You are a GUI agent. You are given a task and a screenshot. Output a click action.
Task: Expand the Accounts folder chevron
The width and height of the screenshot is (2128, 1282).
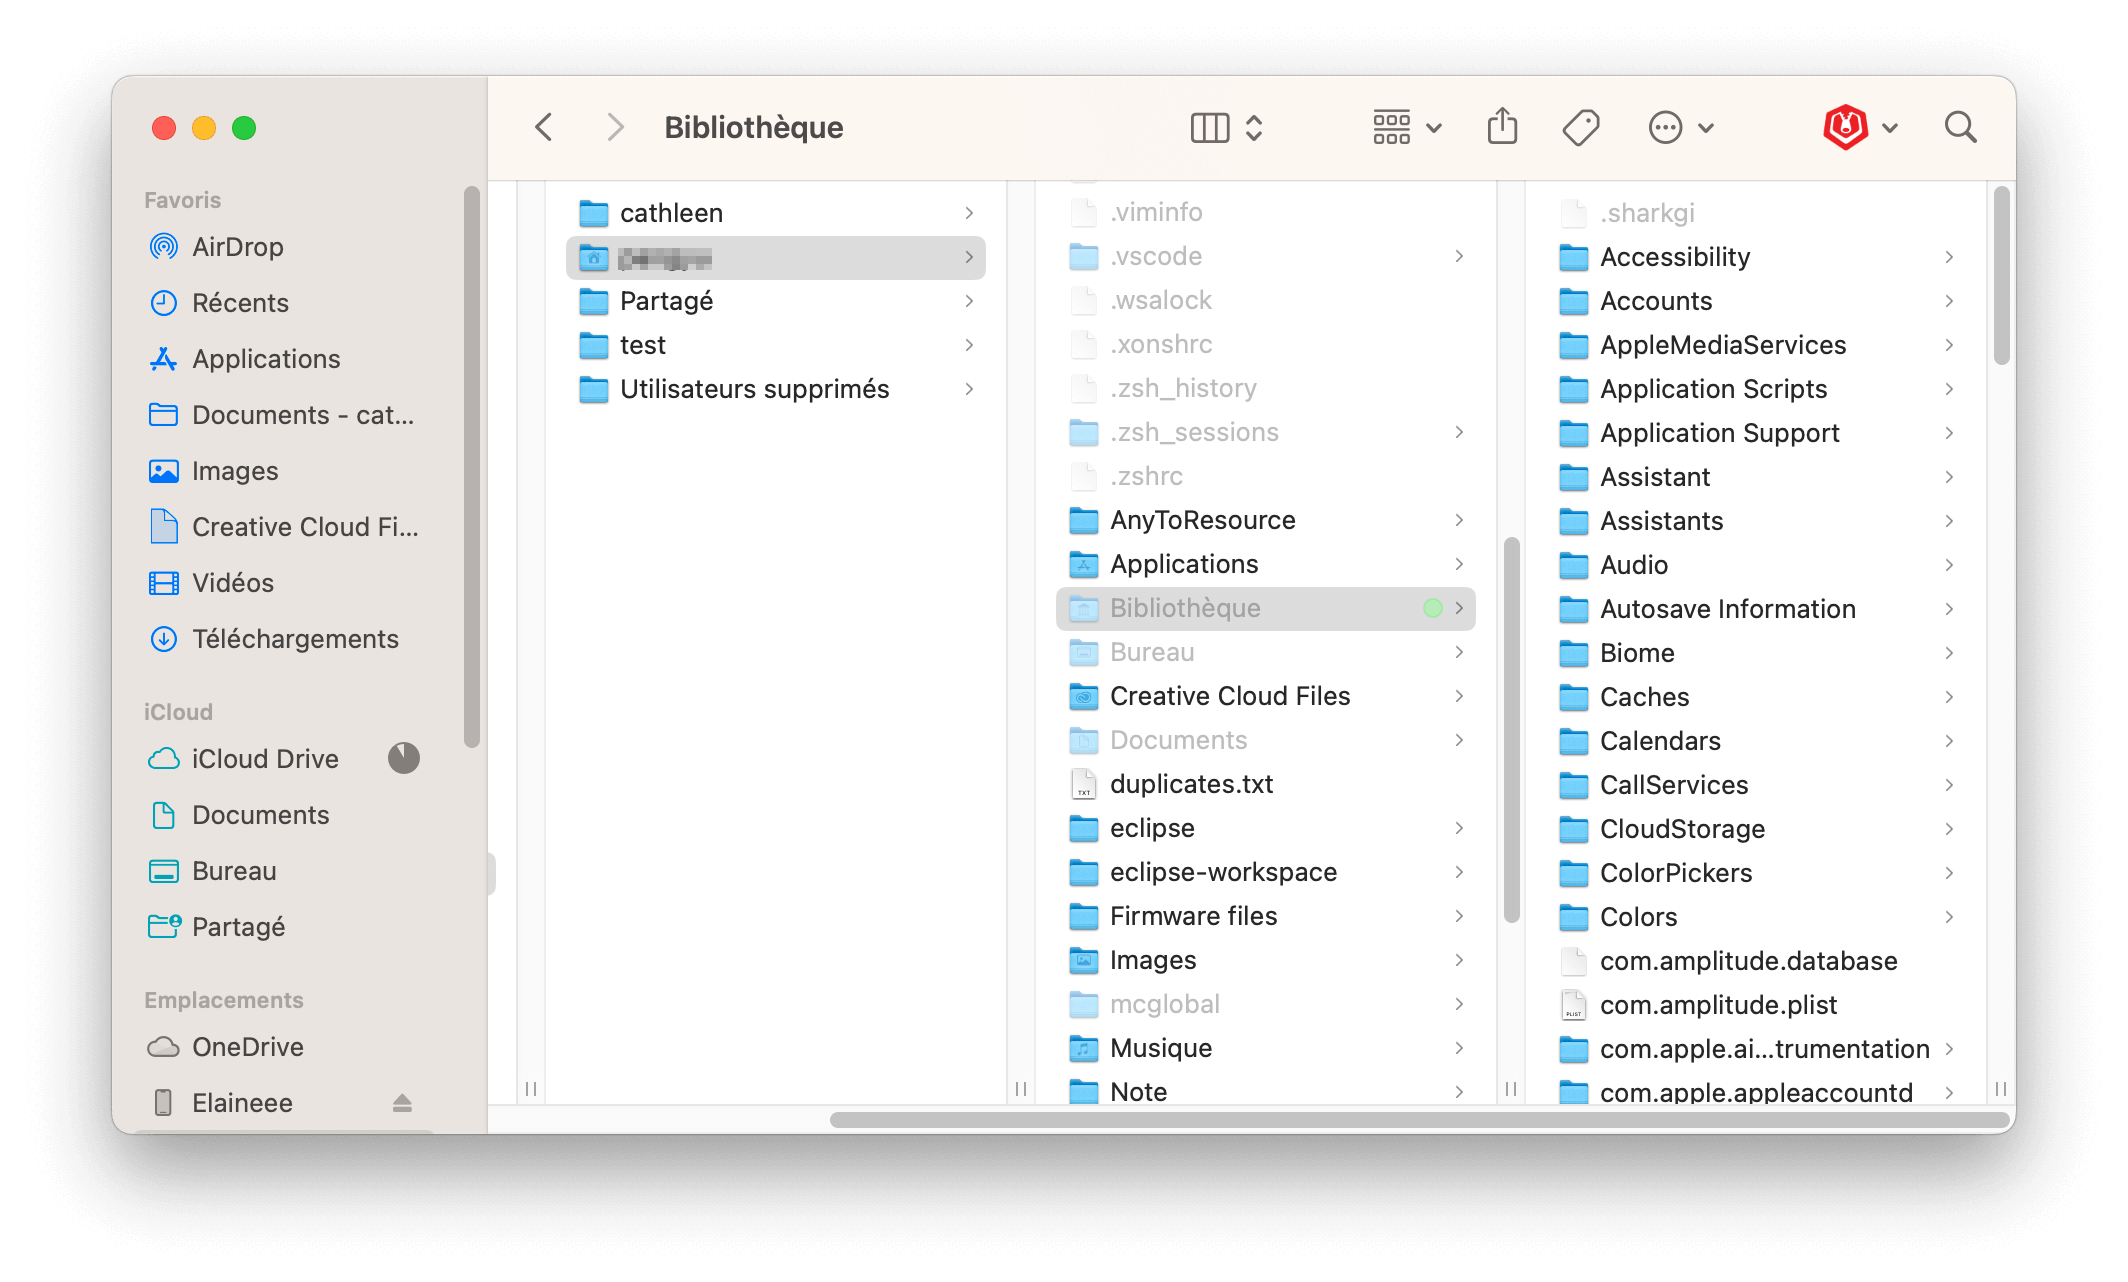(x=1949, y=301)
